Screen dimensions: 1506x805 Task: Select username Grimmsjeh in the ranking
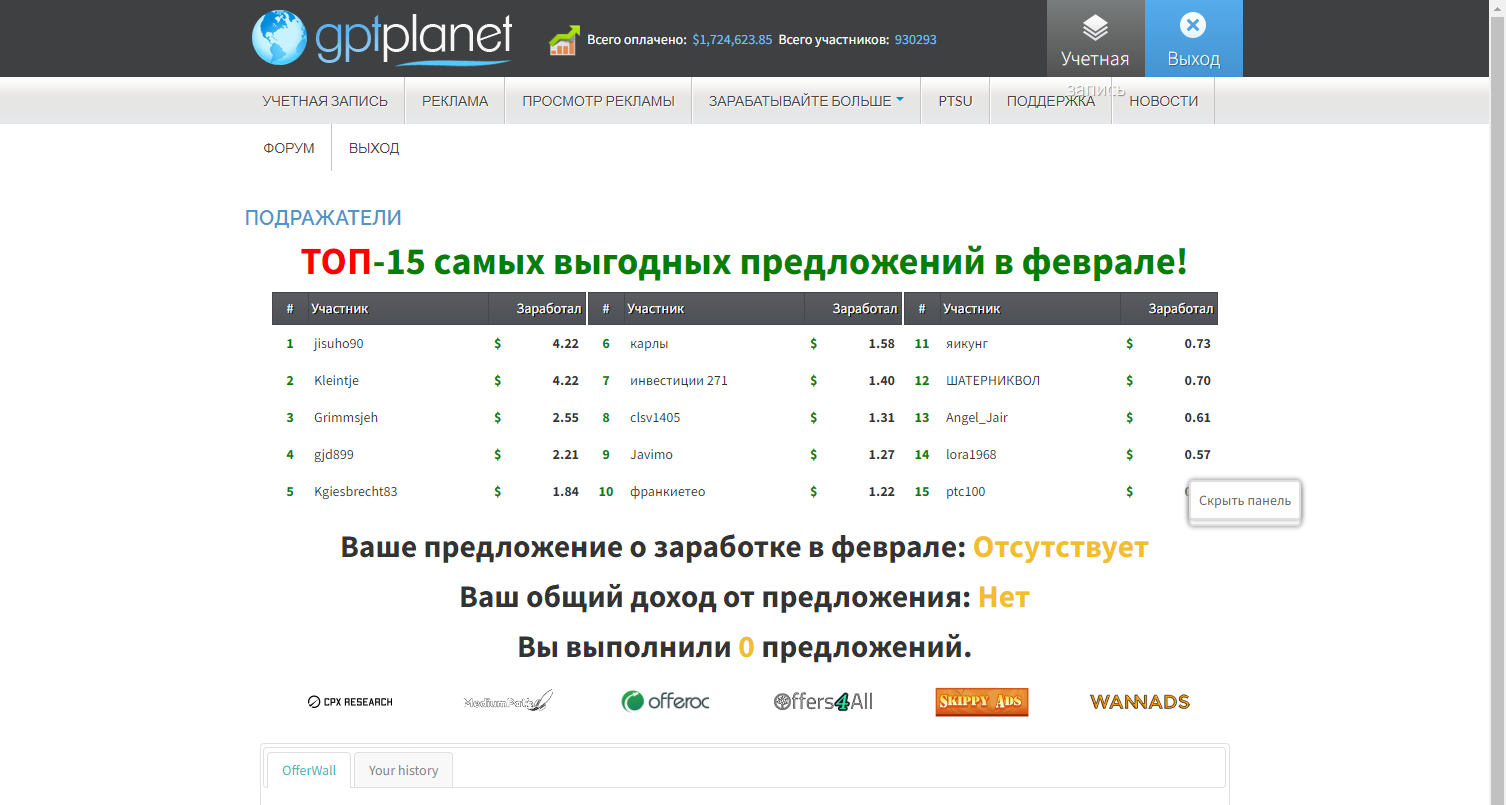point(346,418)
